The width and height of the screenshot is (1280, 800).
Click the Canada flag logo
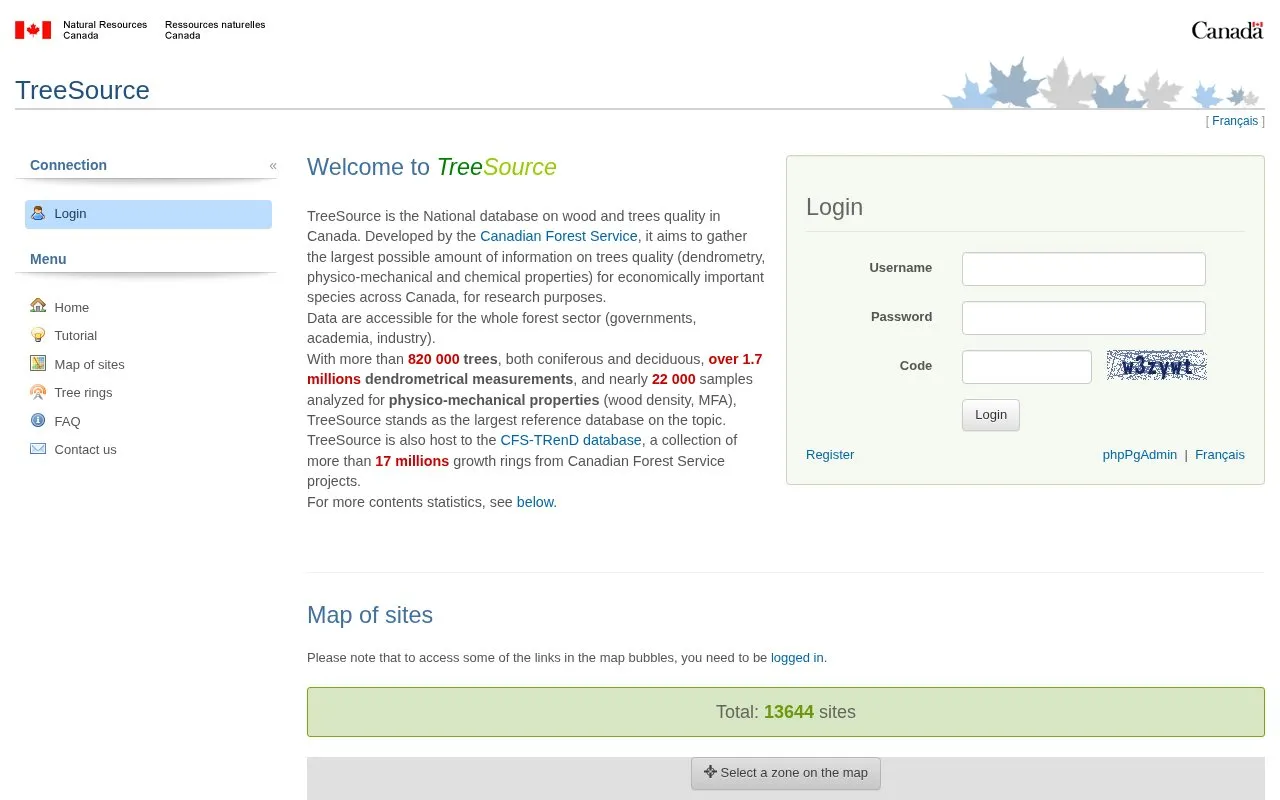click(x=33, y=30)
